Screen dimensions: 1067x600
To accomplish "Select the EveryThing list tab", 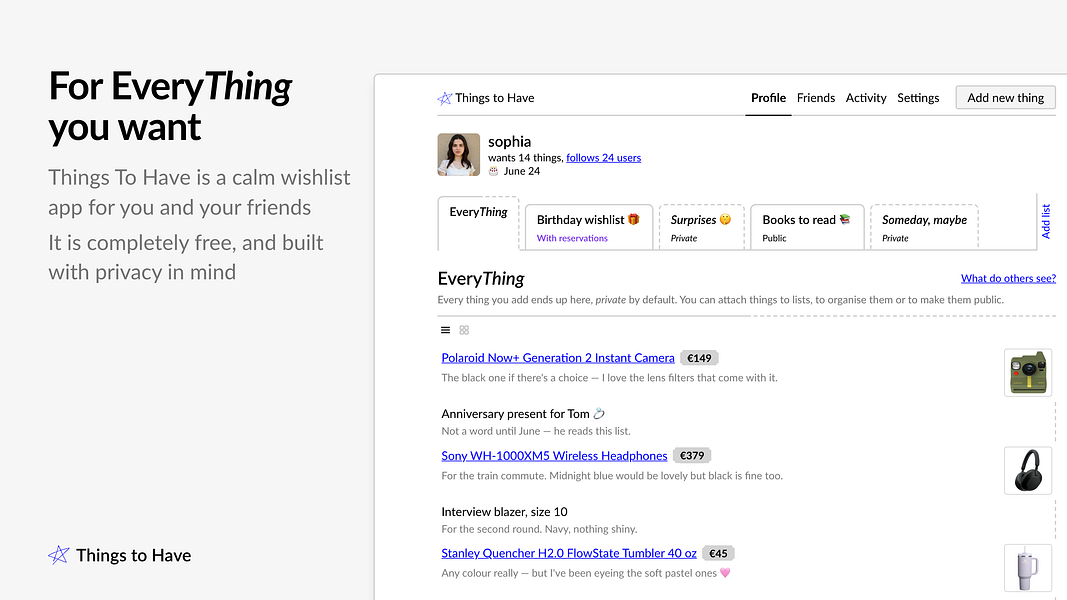I will (478, 222).
